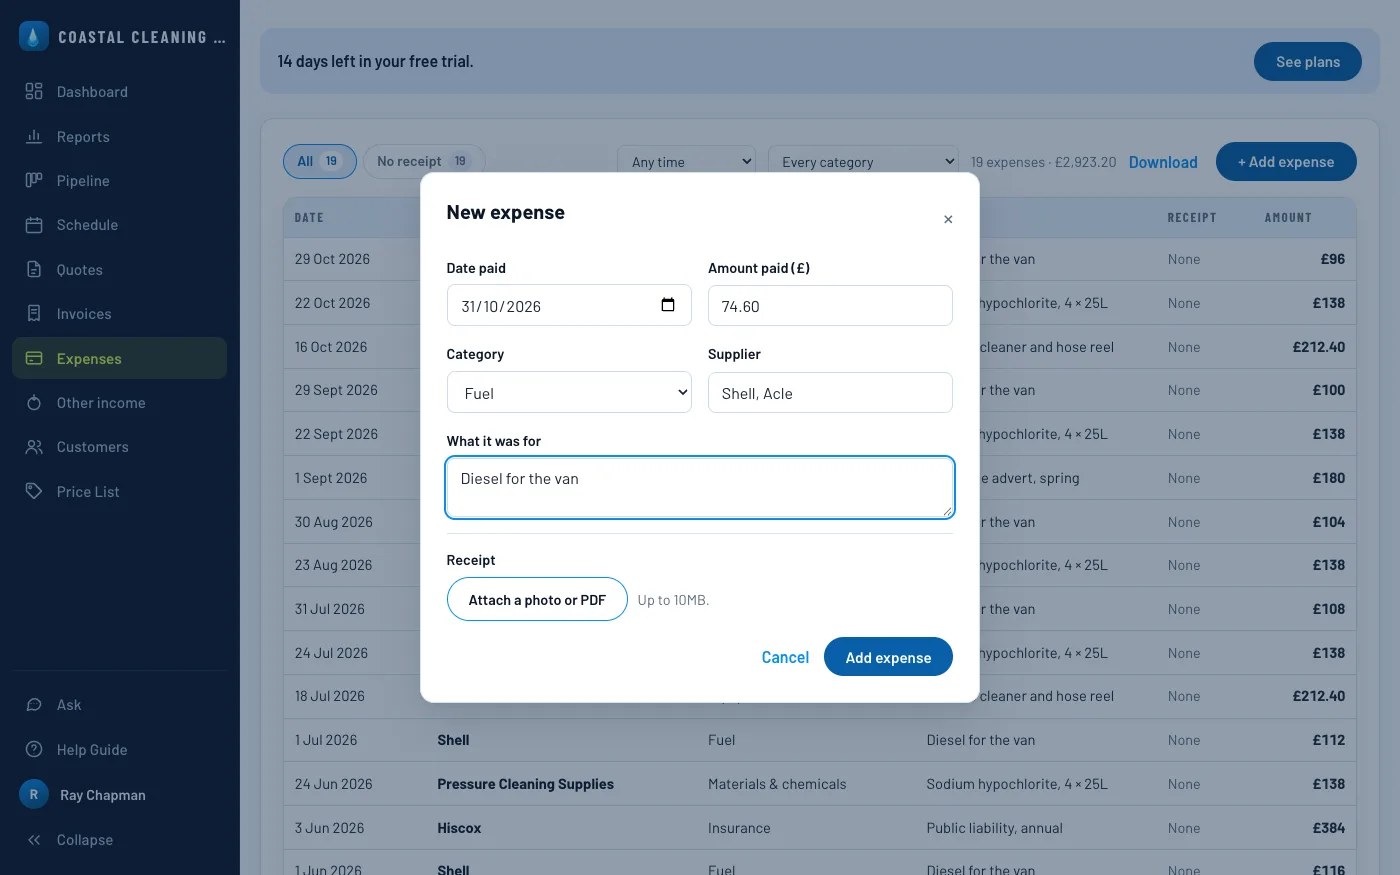This screenshot has height=875, width=1400.
Task: Close the New expense dialog
Action: click(948, 219)
